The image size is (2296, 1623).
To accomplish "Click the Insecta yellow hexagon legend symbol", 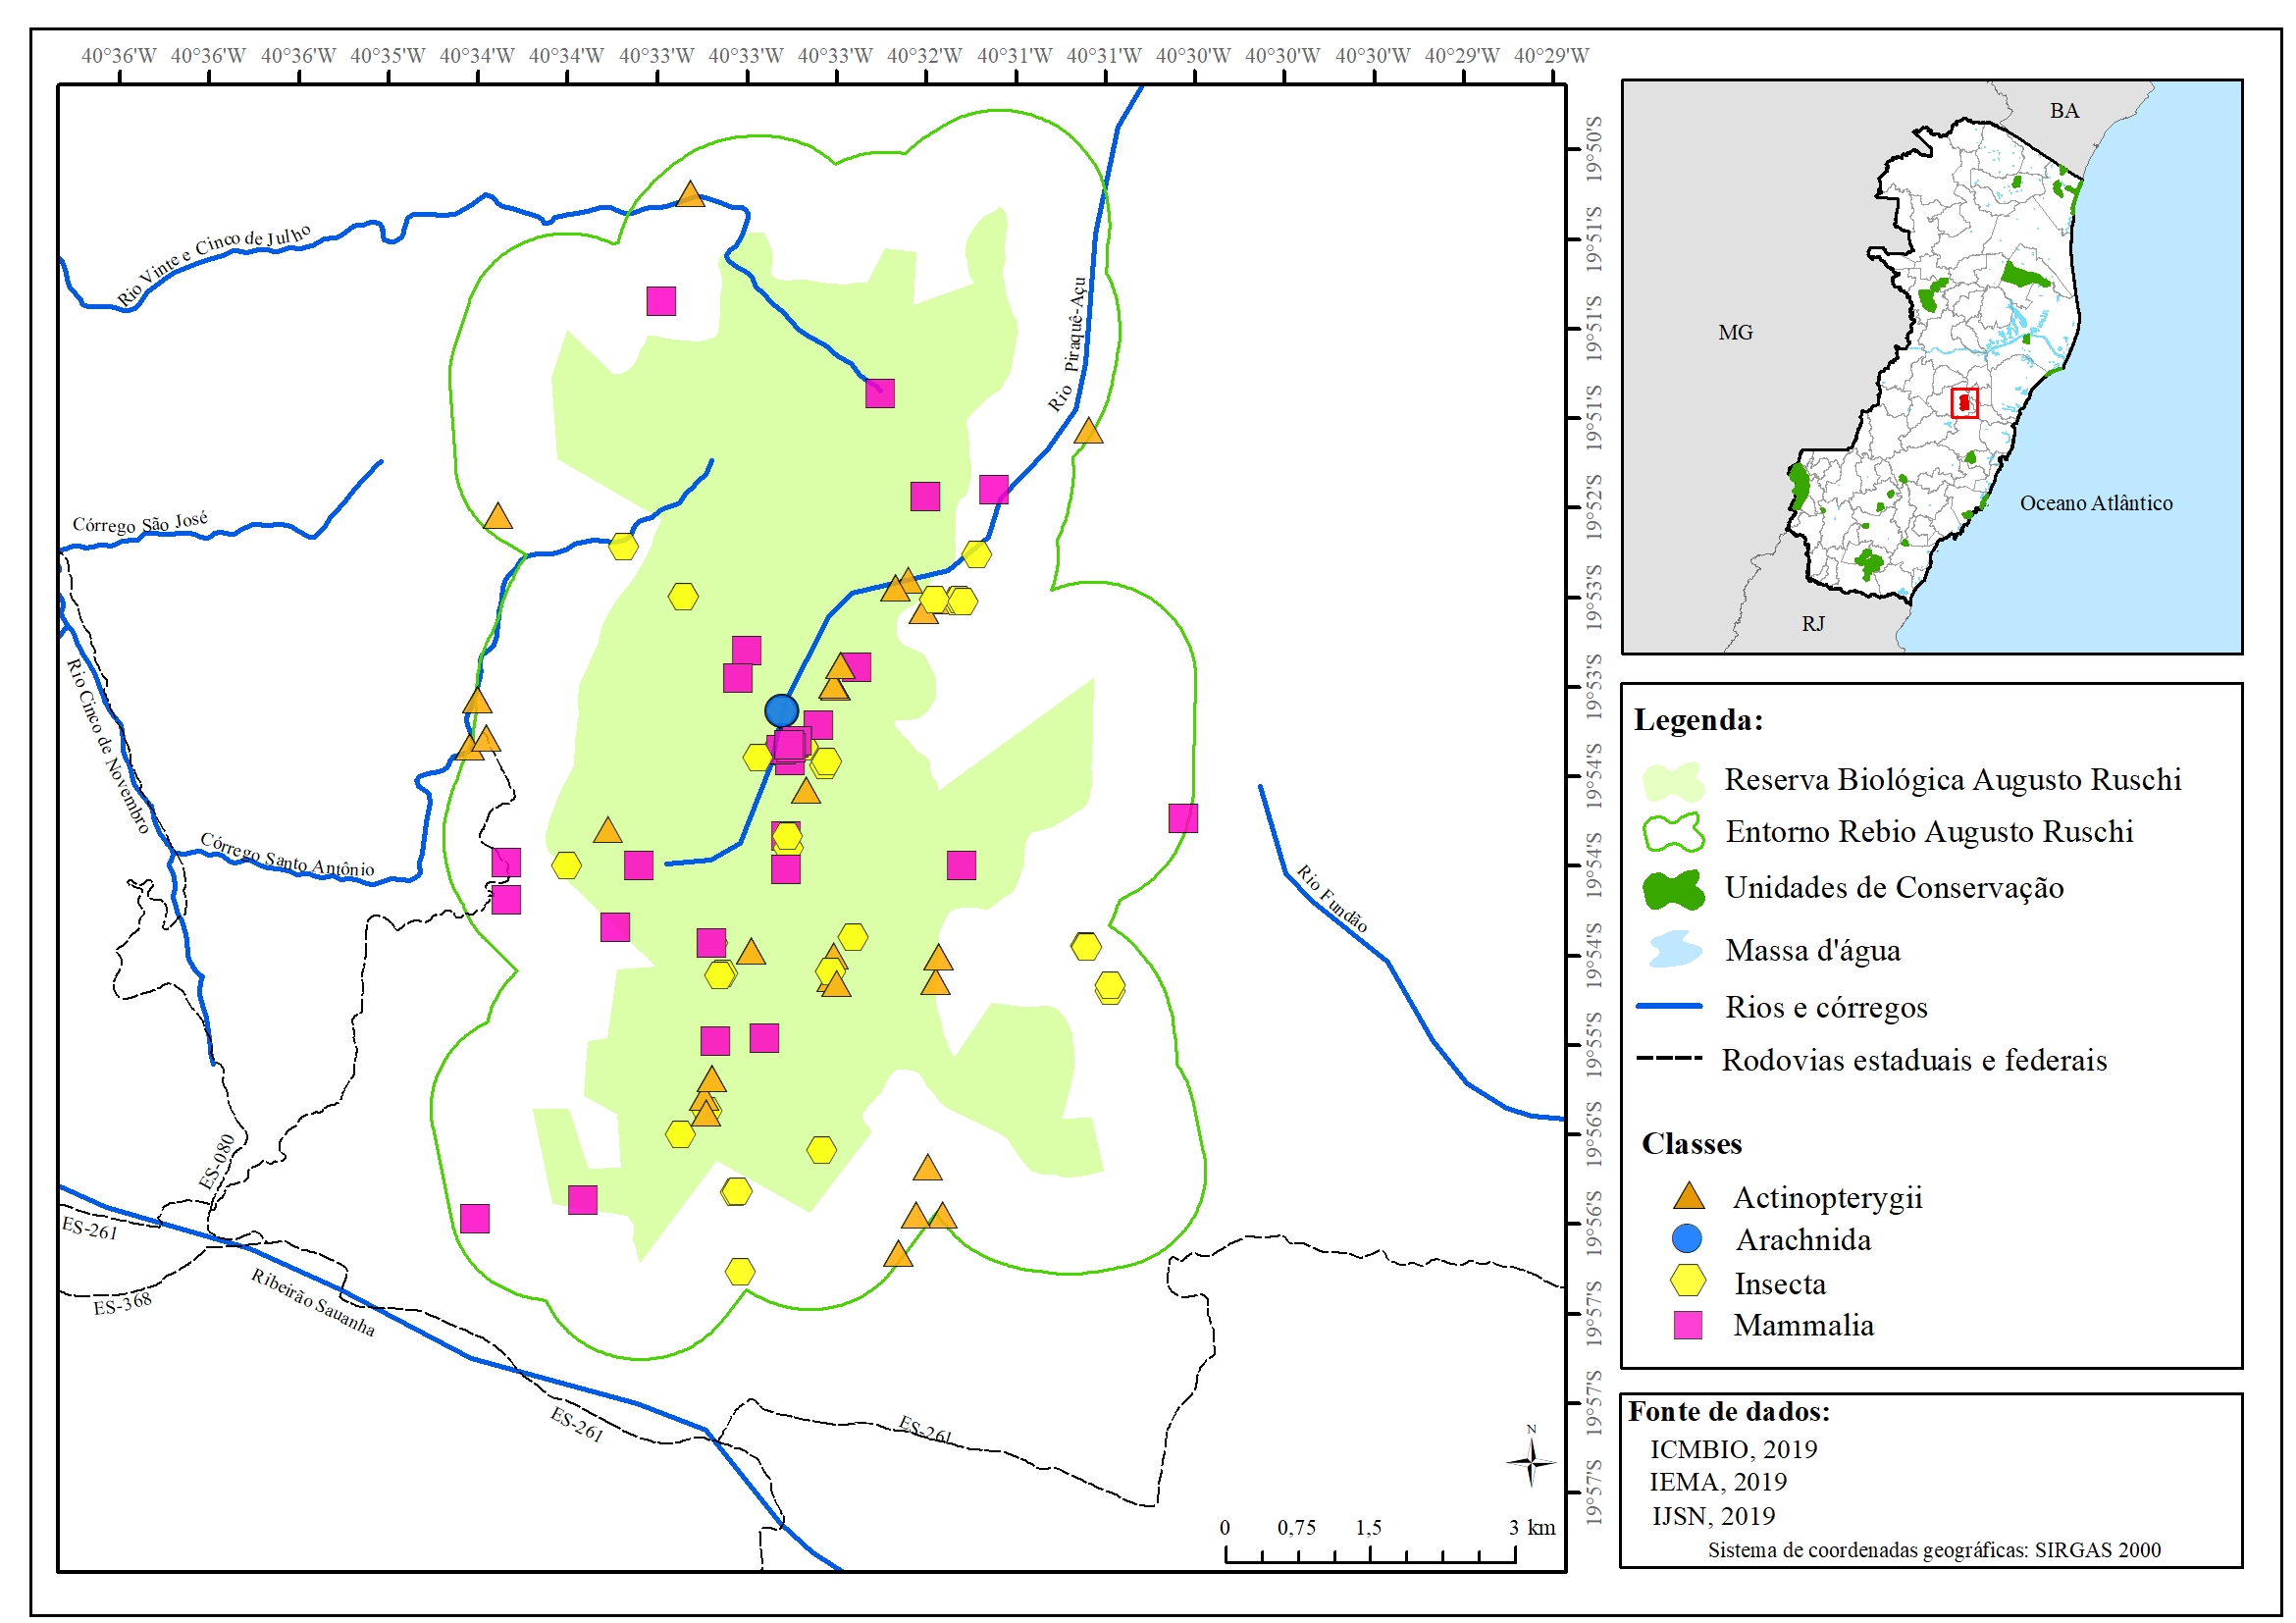I will 1688,1281.
